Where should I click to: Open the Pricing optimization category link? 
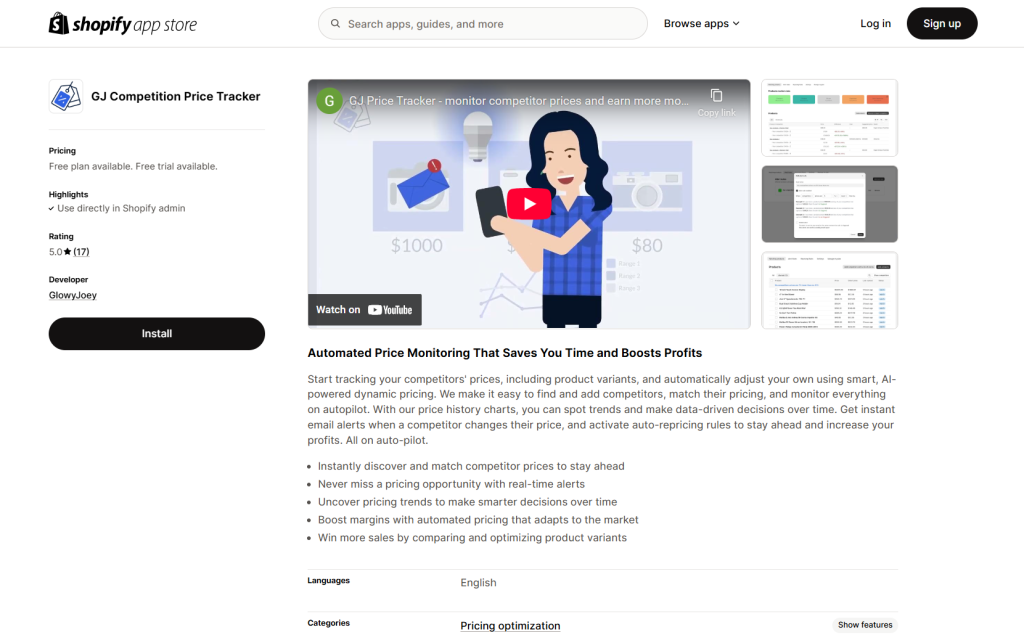point(510,625)
